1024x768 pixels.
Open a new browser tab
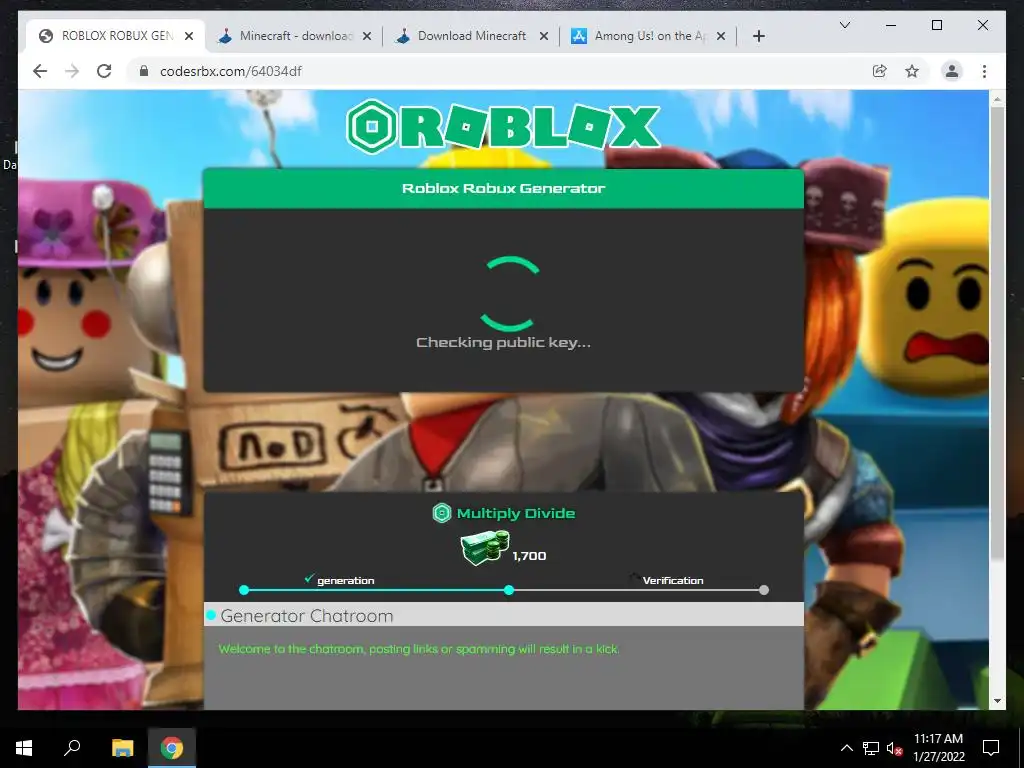coord(758,37)
